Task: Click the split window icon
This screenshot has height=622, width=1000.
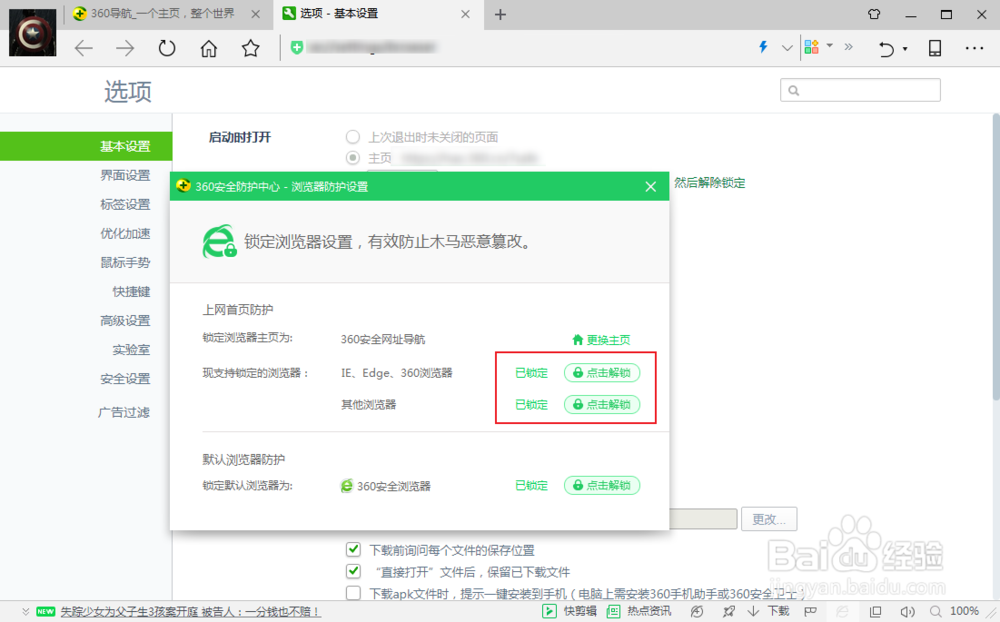Action: [x=876, y=612]
